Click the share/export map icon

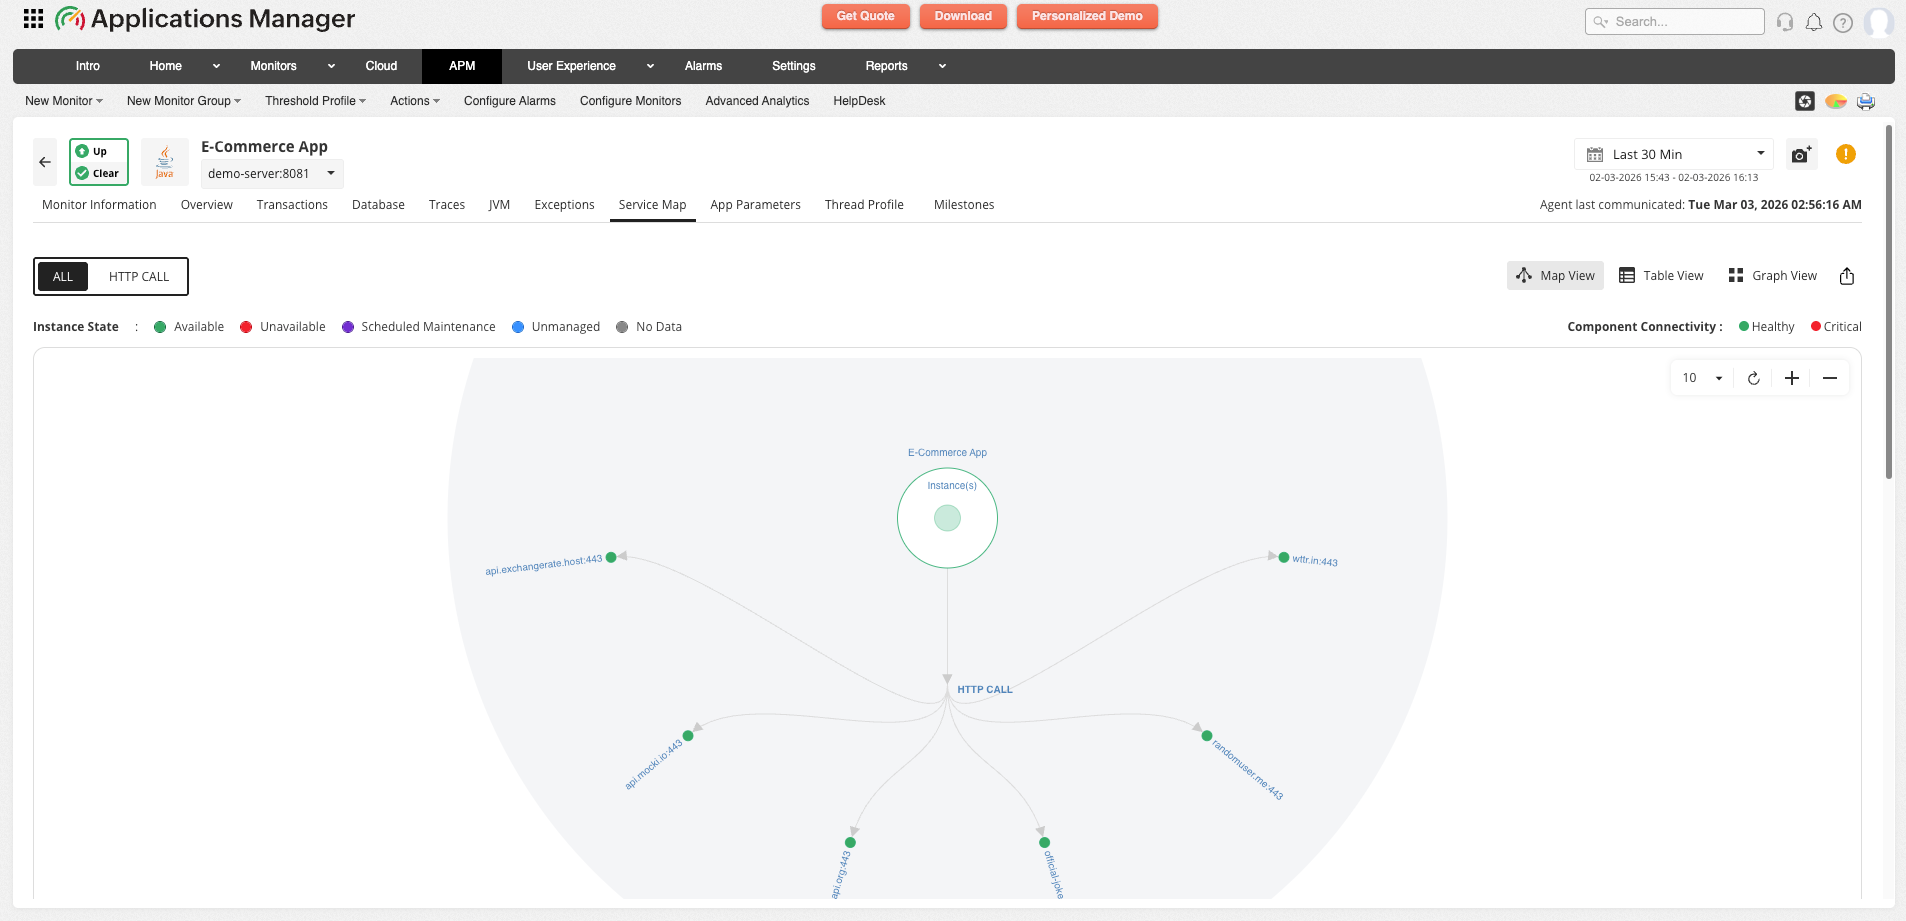tap(1847, 276)
